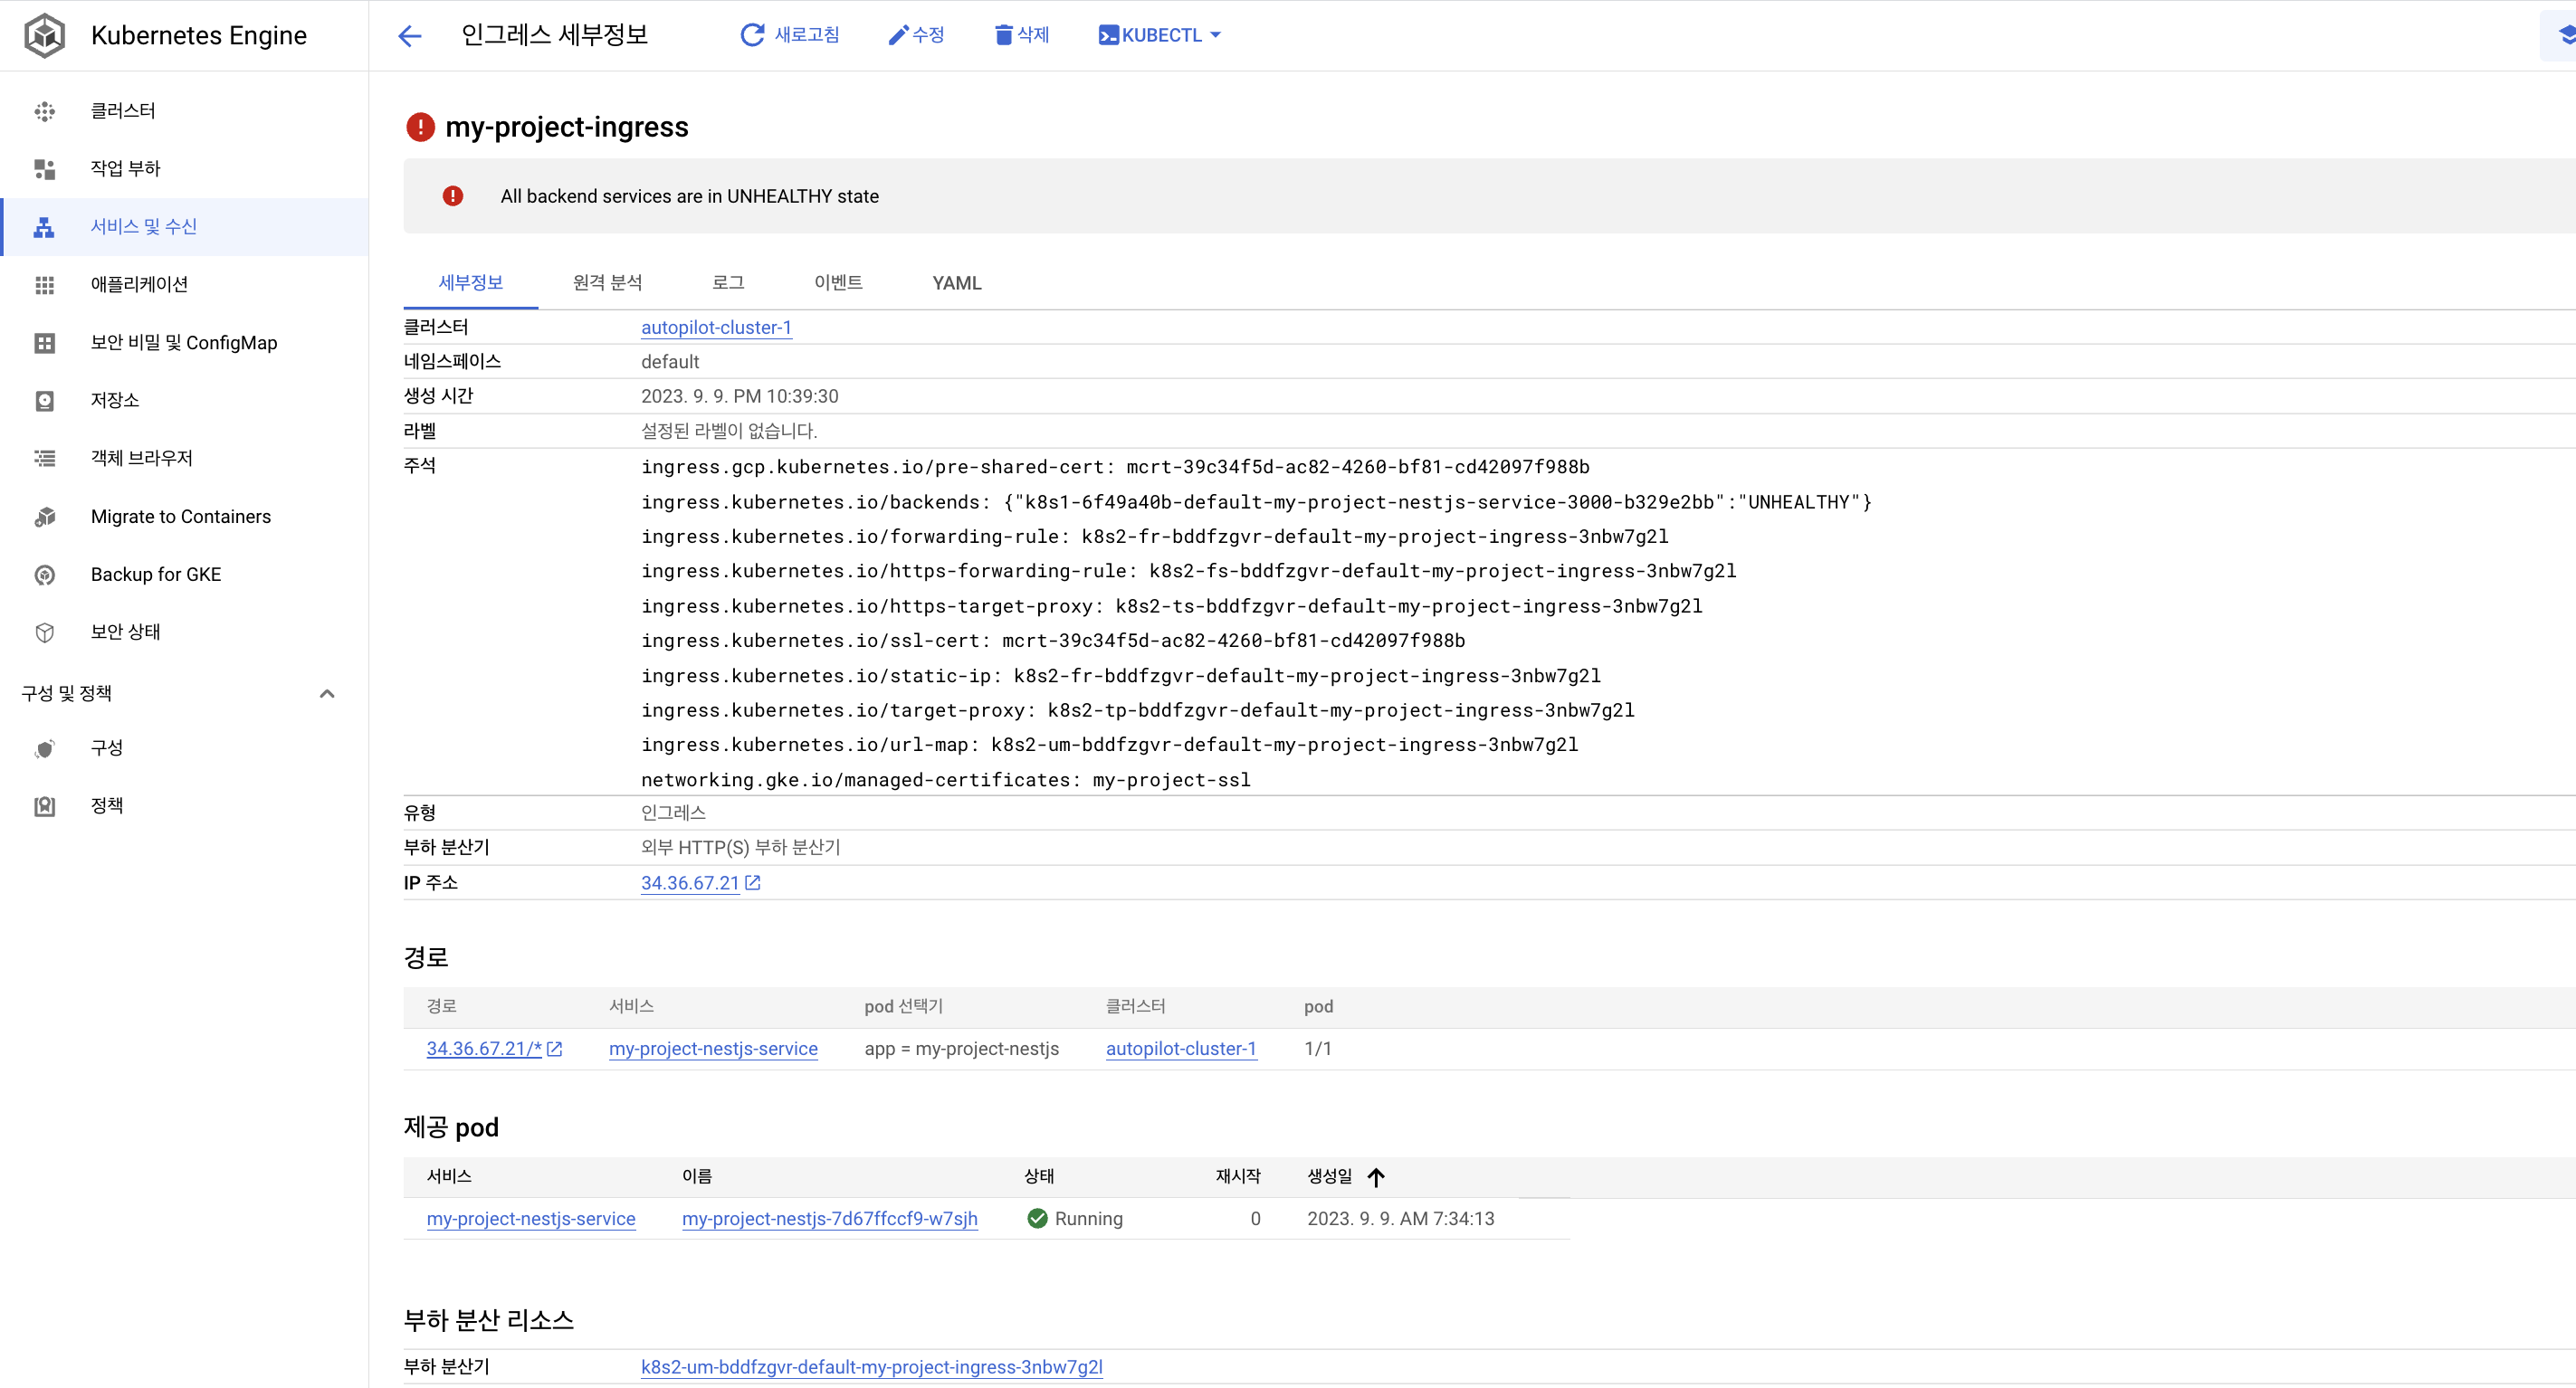The width and height of the screenshot is (2576, 1388).
Task: Click the 작업 부하 sidebar icon
Action: tap(45, 169)
